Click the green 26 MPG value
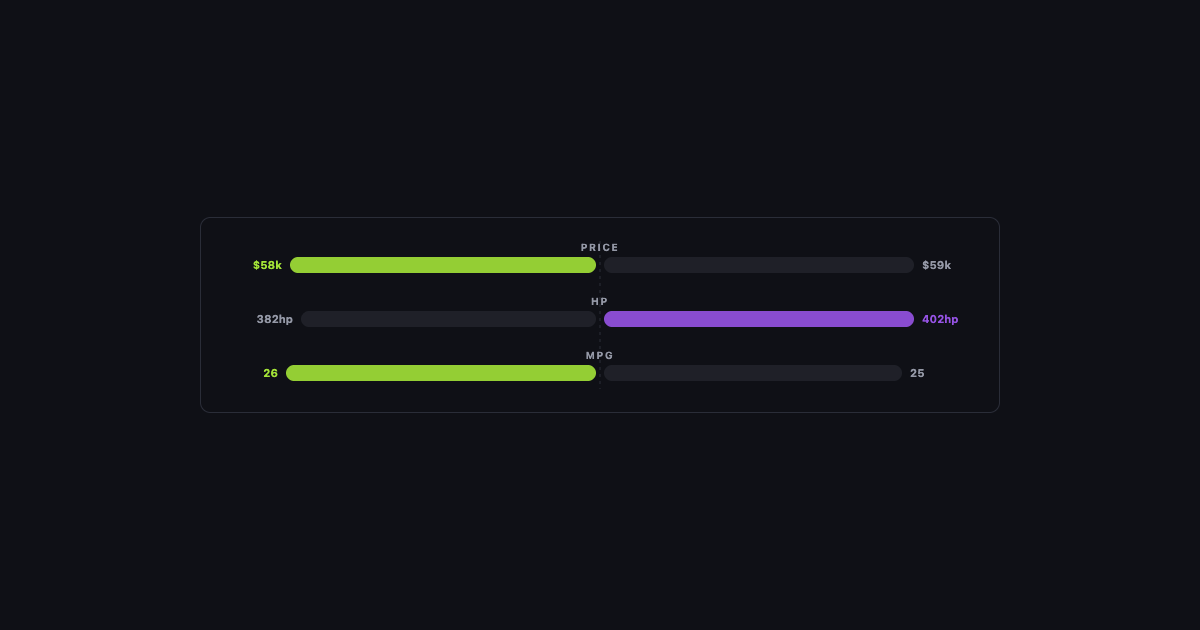1200x630 pixels. click(x=271, y=373)
